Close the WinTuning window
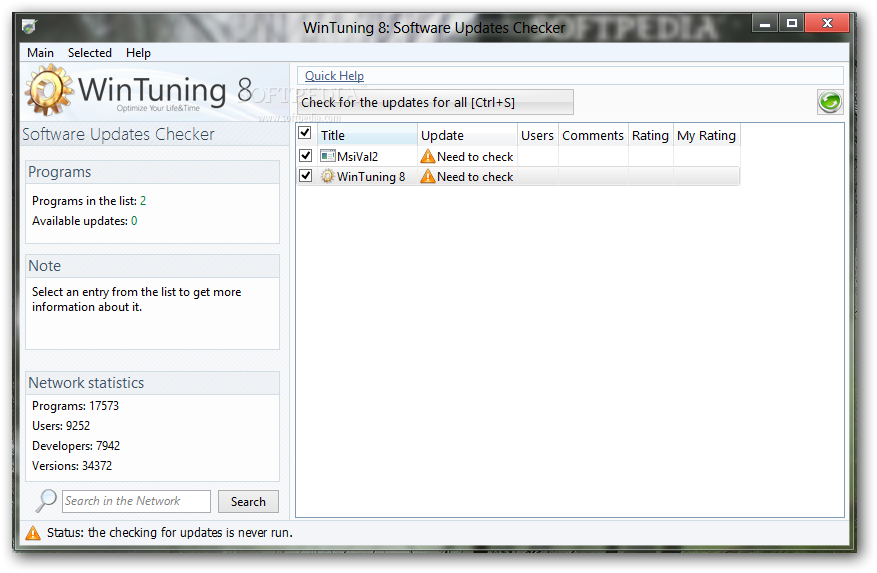877x573 pixels. [827, 24]
